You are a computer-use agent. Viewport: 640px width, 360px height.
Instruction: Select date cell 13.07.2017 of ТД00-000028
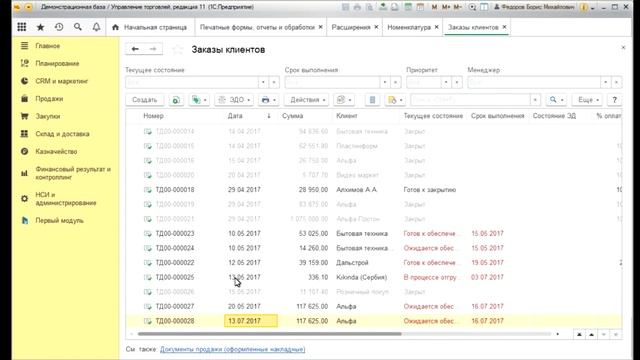pyautogui.click(x=251, y=321)
